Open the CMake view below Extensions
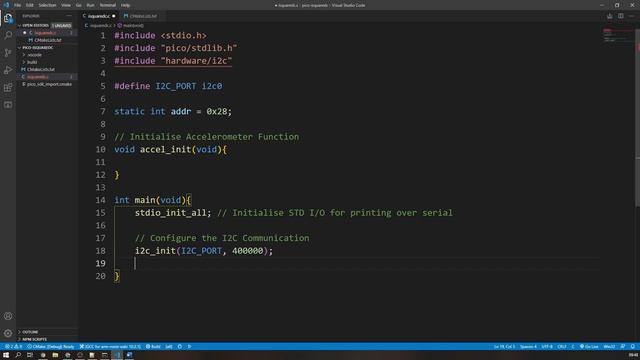 pyautogui.click(x=8, y=105)
